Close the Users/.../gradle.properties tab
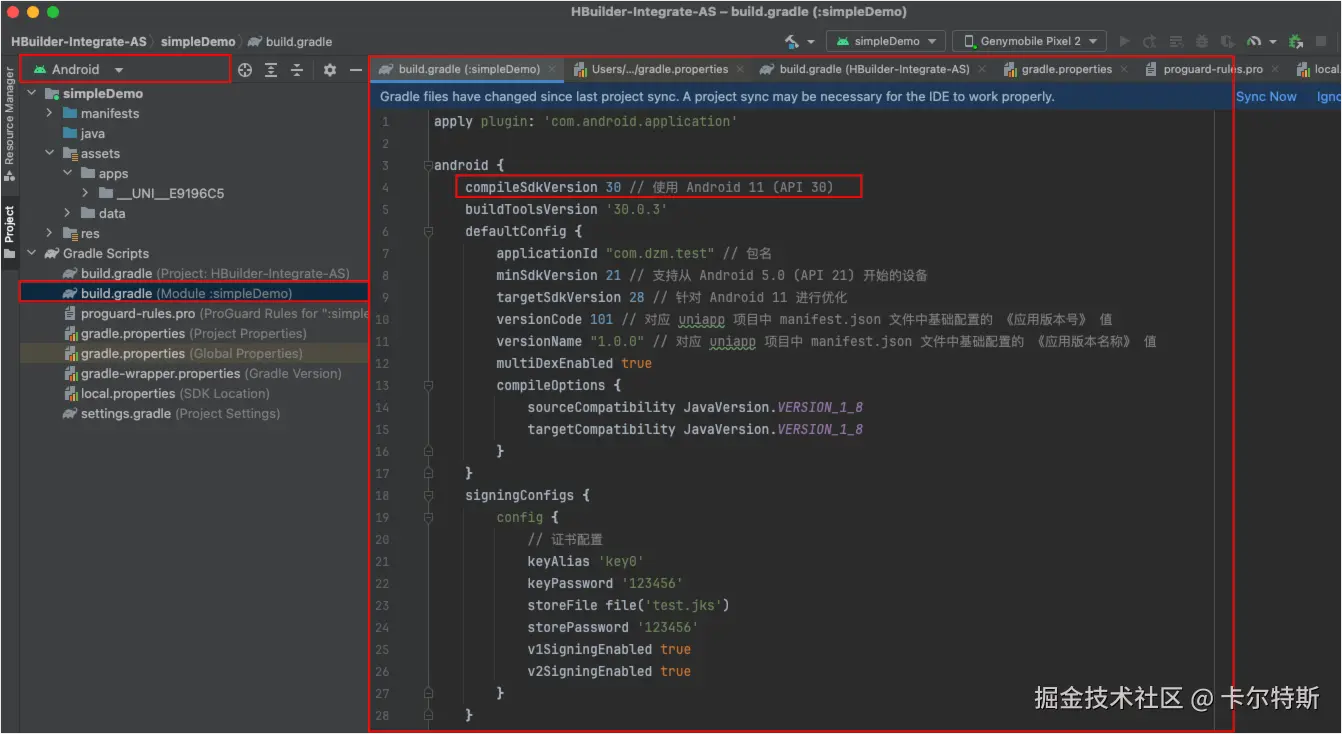1342x734 pixels. [740, 70]
